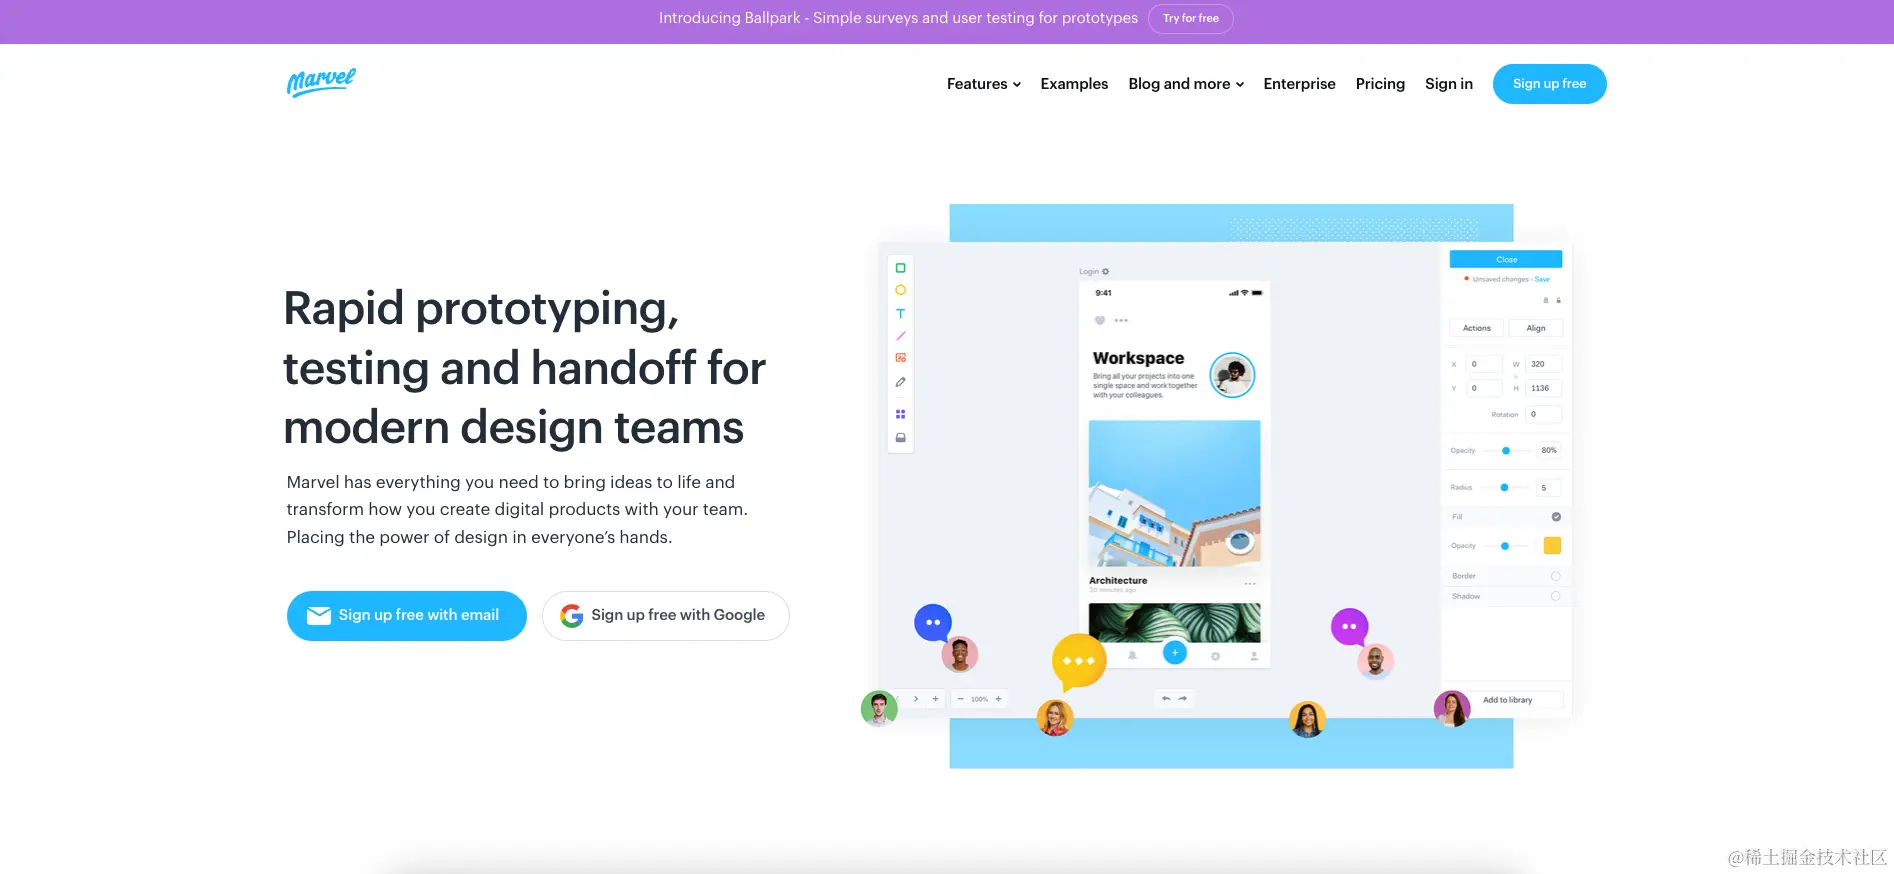Screen dimensions: 1894x874
Task: Click the Save link next to Unsaved changes
Action: click(x=1542, y=279)
